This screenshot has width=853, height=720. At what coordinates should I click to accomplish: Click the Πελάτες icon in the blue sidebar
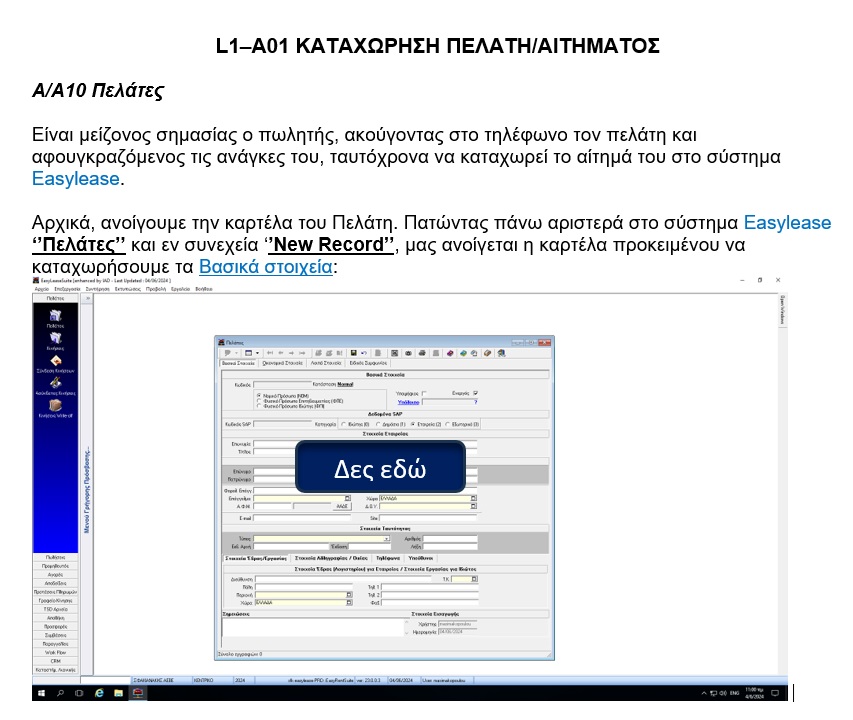pyautogui.click(x=55, y=314)
